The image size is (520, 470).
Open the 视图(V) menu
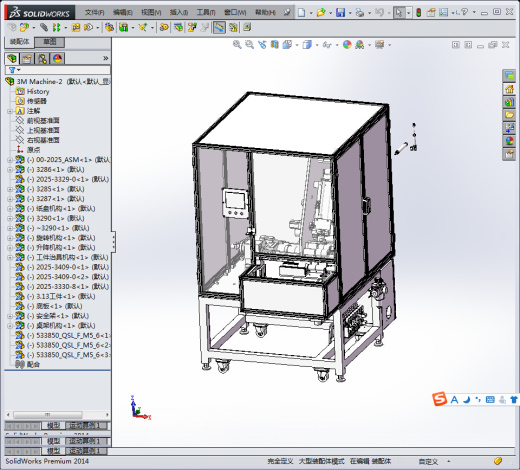tap(151, 13)
